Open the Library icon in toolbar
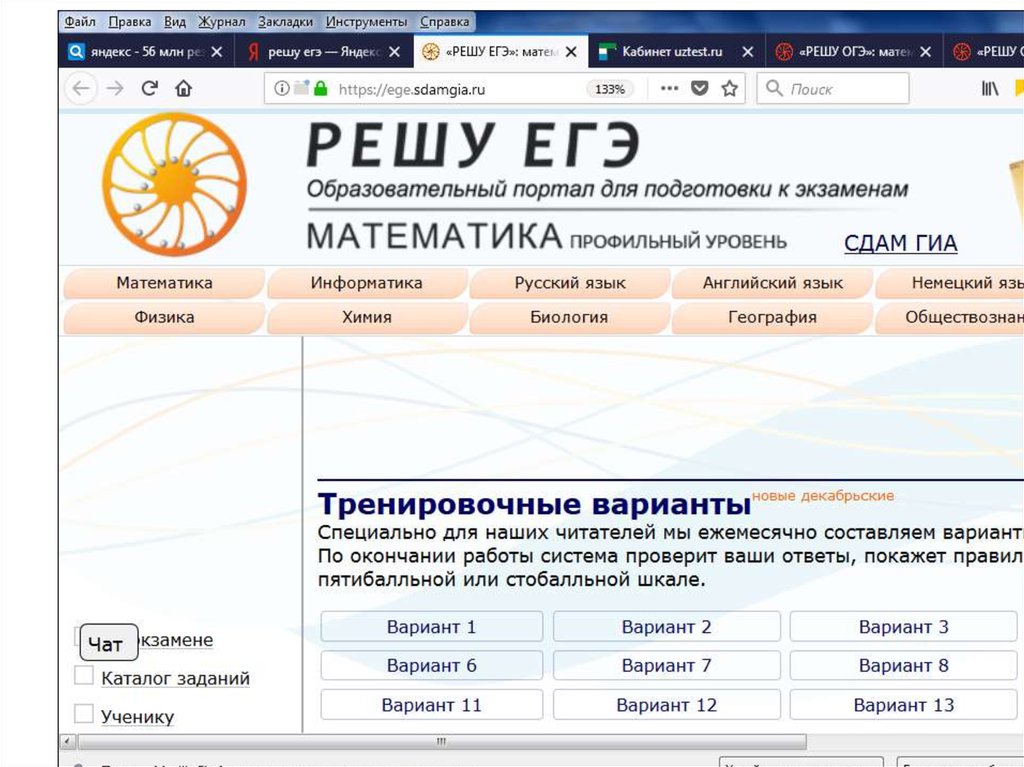Viewport: 1024px width, 767px height. pyautogui.click(x=990, y=88)
